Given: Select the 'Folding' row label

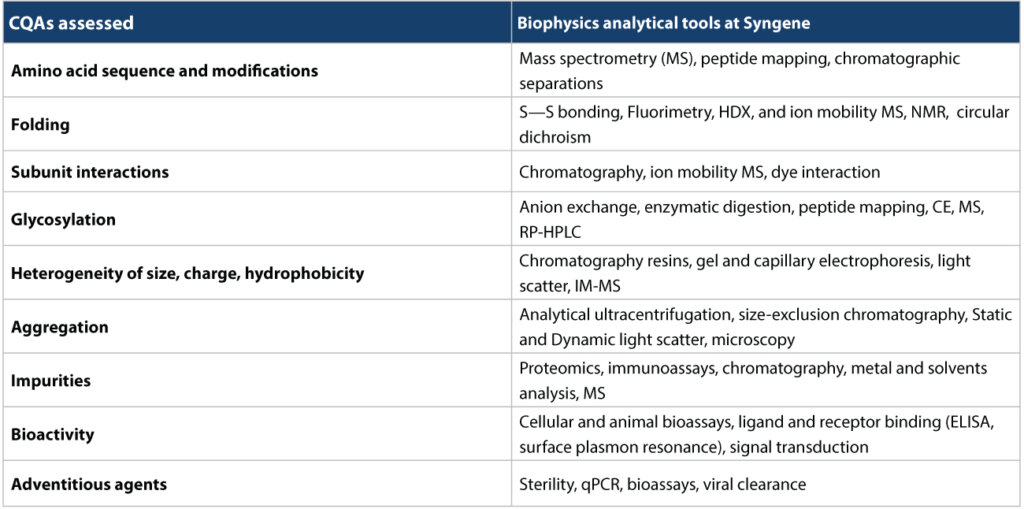Looking at the screenshot, I should click(x=257, y=125).
